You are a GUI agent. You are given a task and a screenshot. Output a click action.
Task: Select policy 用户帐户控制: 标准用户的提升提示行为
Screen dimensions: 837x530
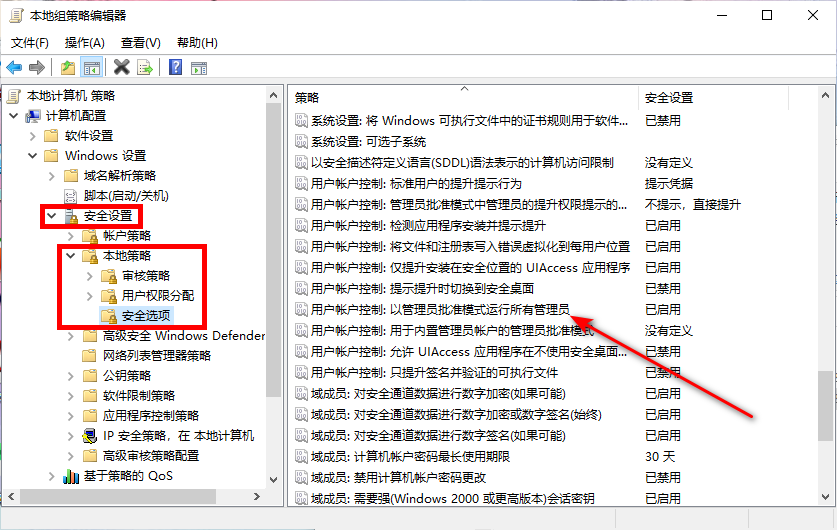tap(416, 184)
